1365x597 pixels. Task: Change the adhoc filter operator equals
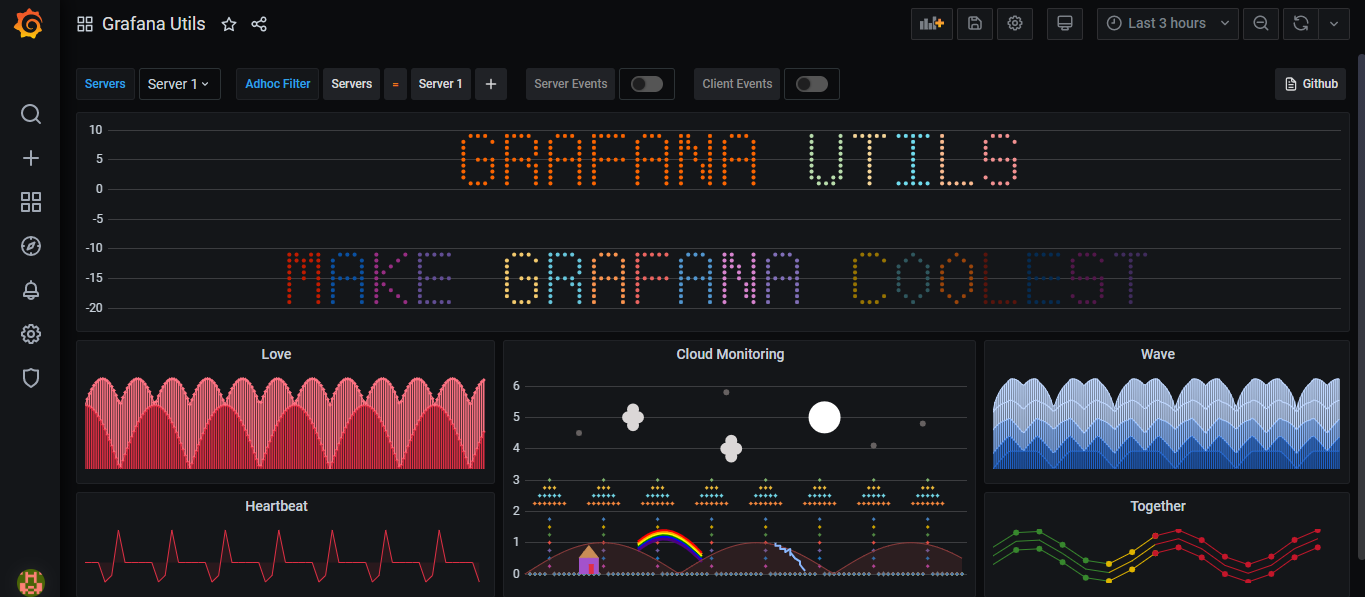coord(395,84)
